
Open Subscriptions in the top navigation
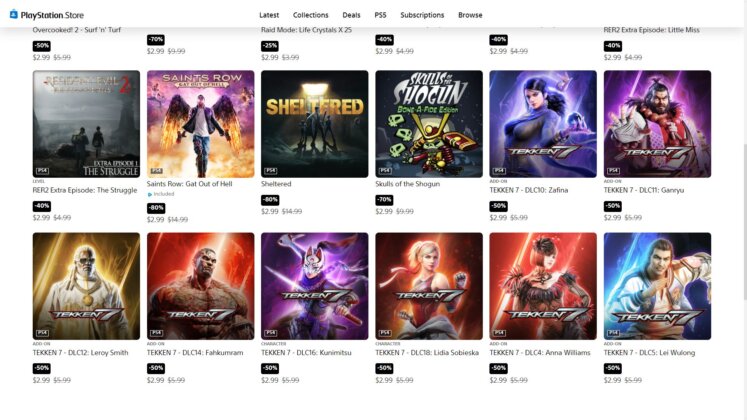click(x=422, y=15)
